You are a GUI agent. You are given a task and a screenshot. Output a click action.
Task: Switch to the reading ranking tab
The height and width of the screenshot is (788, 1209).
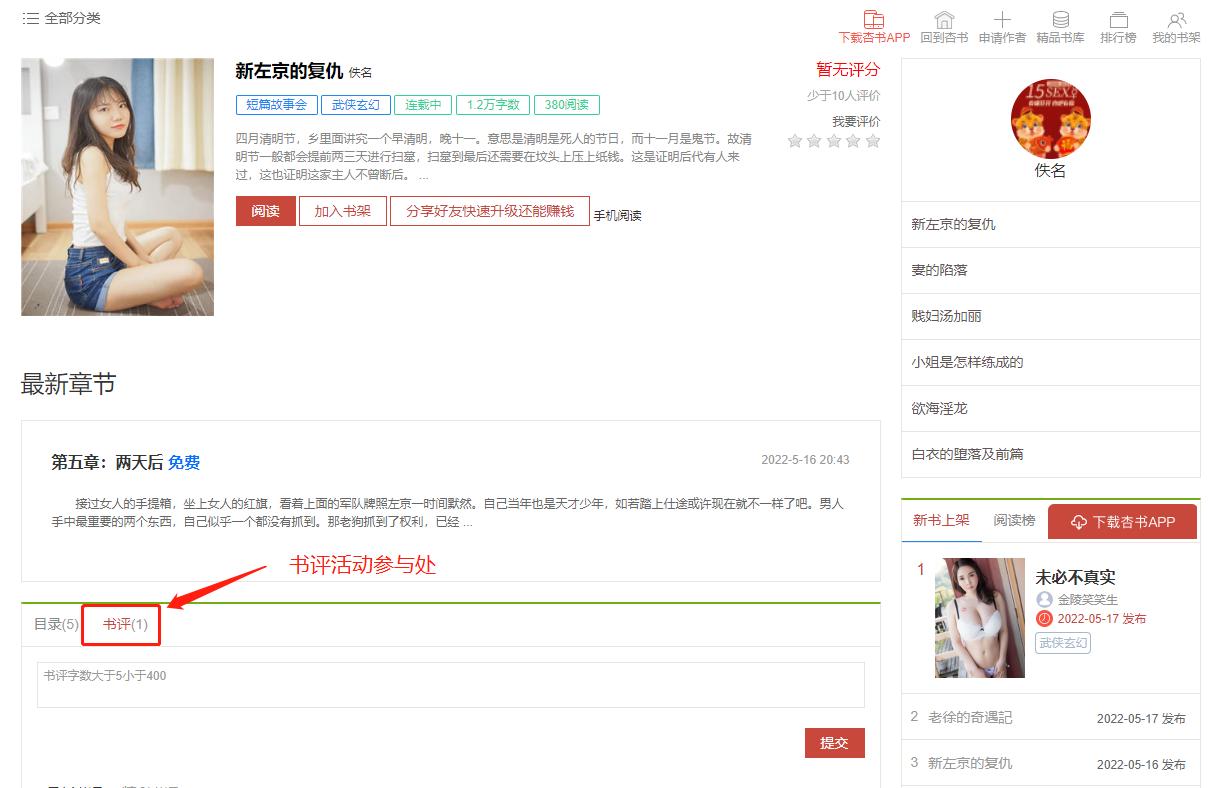click(x=1014, y=520)
